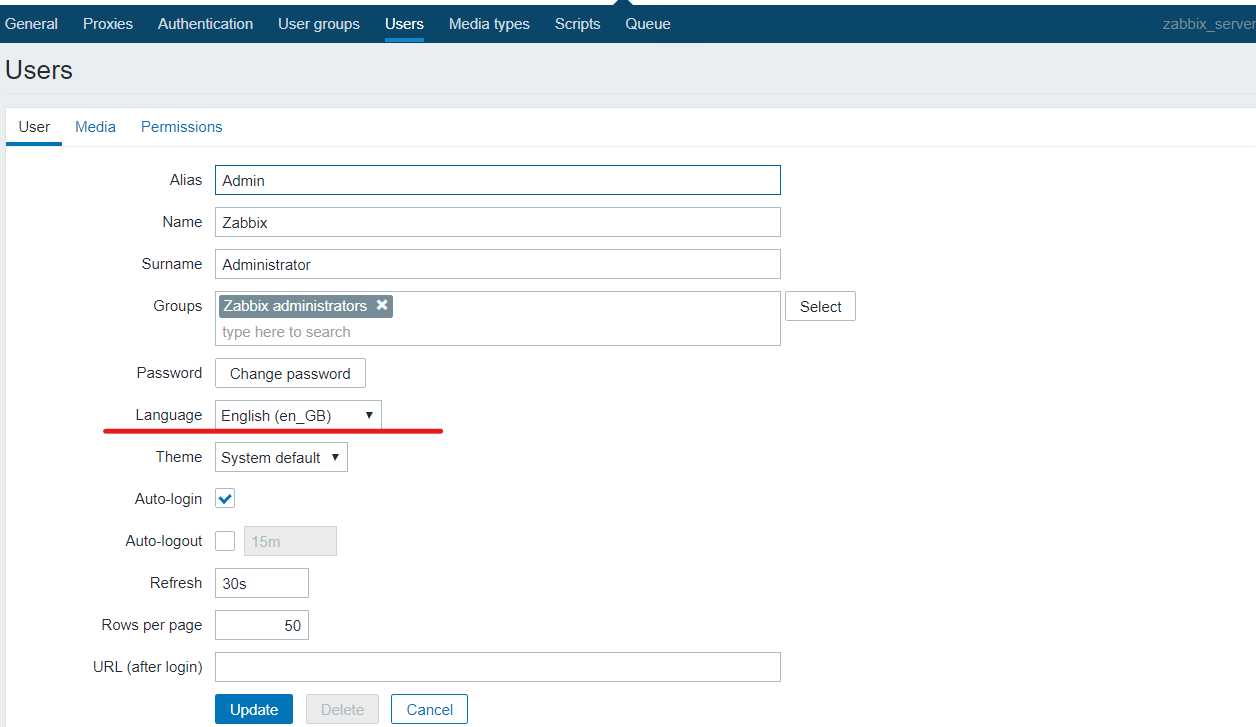Open the General menu
The image size is (1256, 727).
pyautogui.click(x=31, y=24)
